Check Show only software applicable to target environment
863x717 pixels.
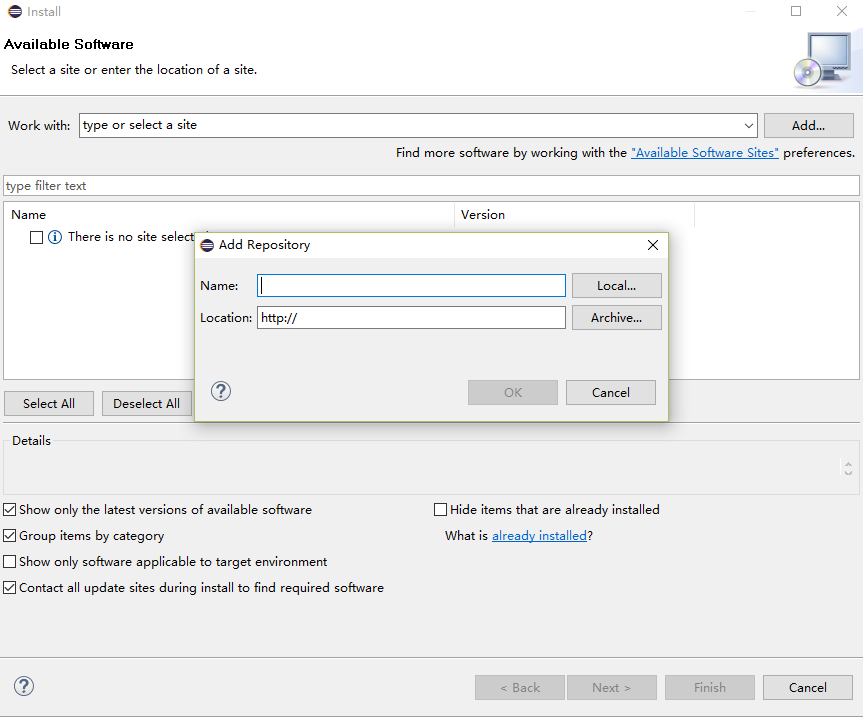click(9, 561)
